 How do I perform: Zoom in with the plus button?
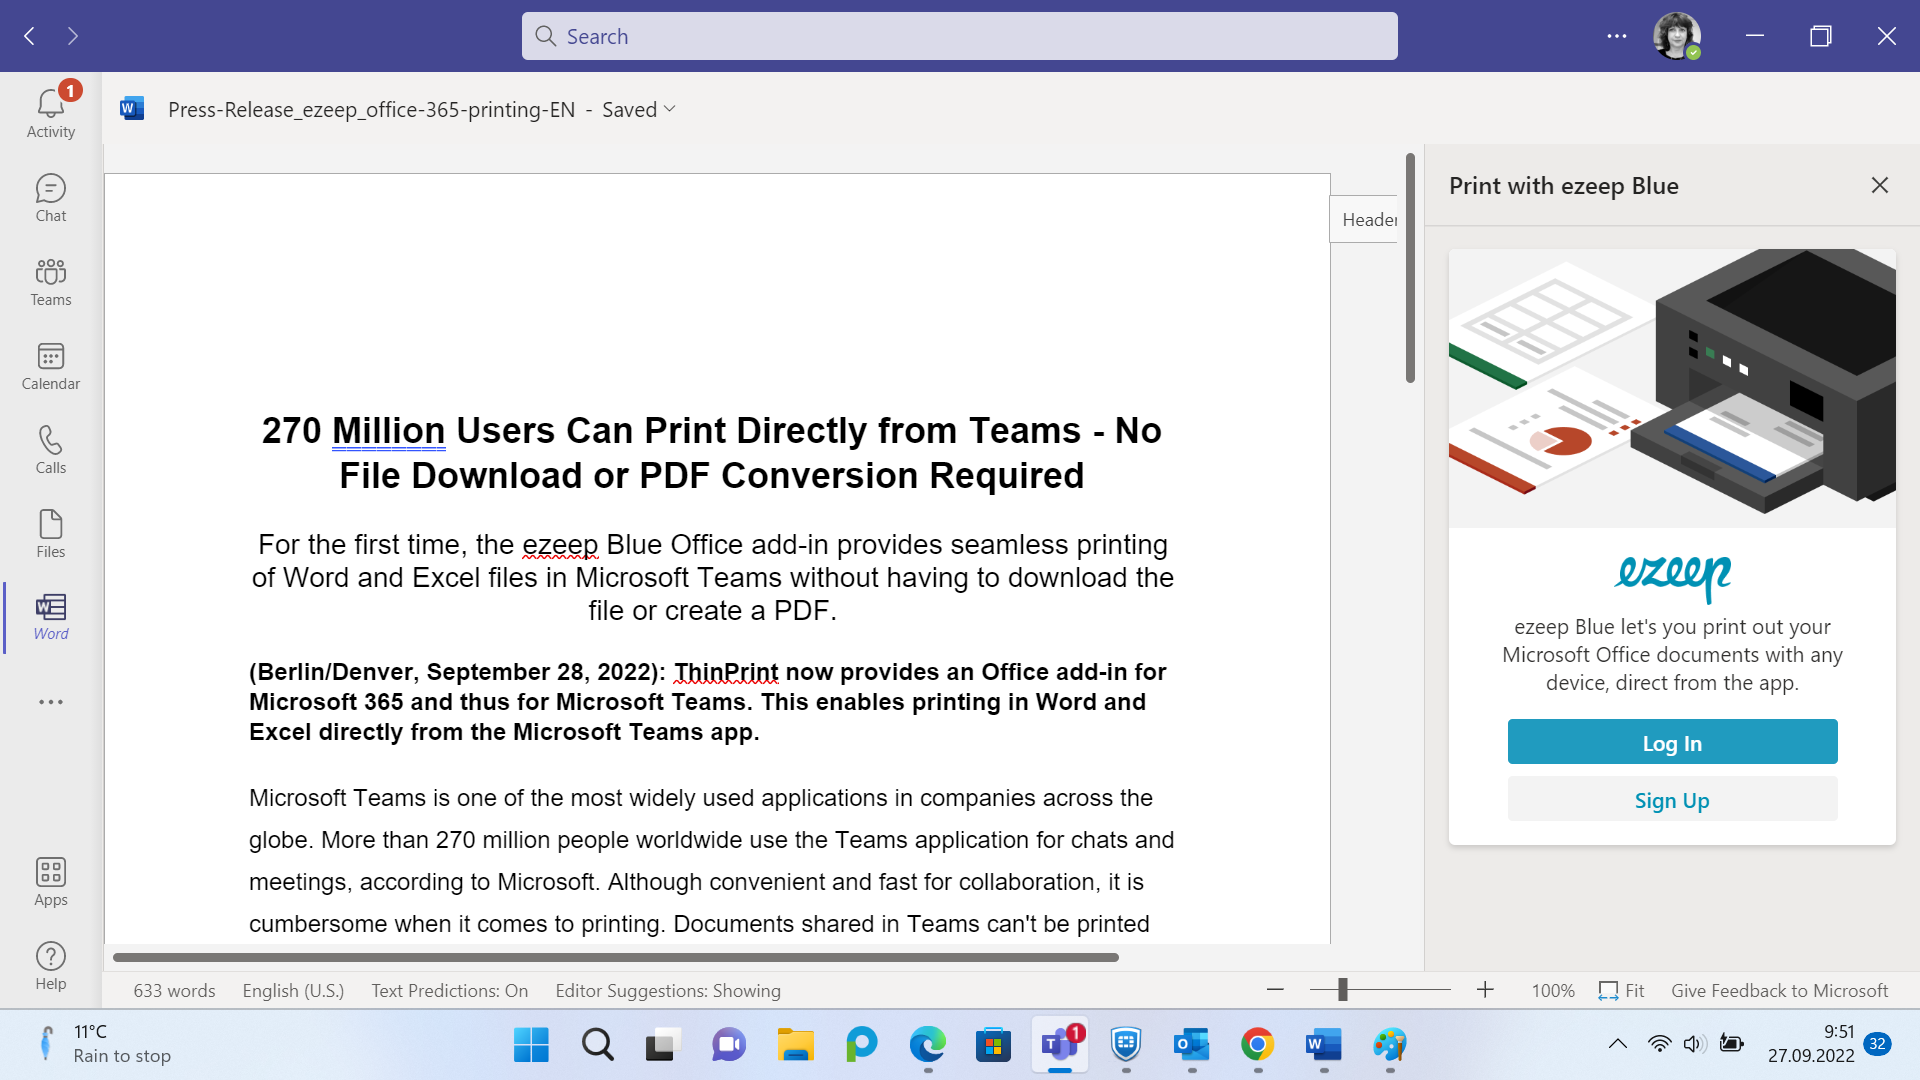point(1485,990)
